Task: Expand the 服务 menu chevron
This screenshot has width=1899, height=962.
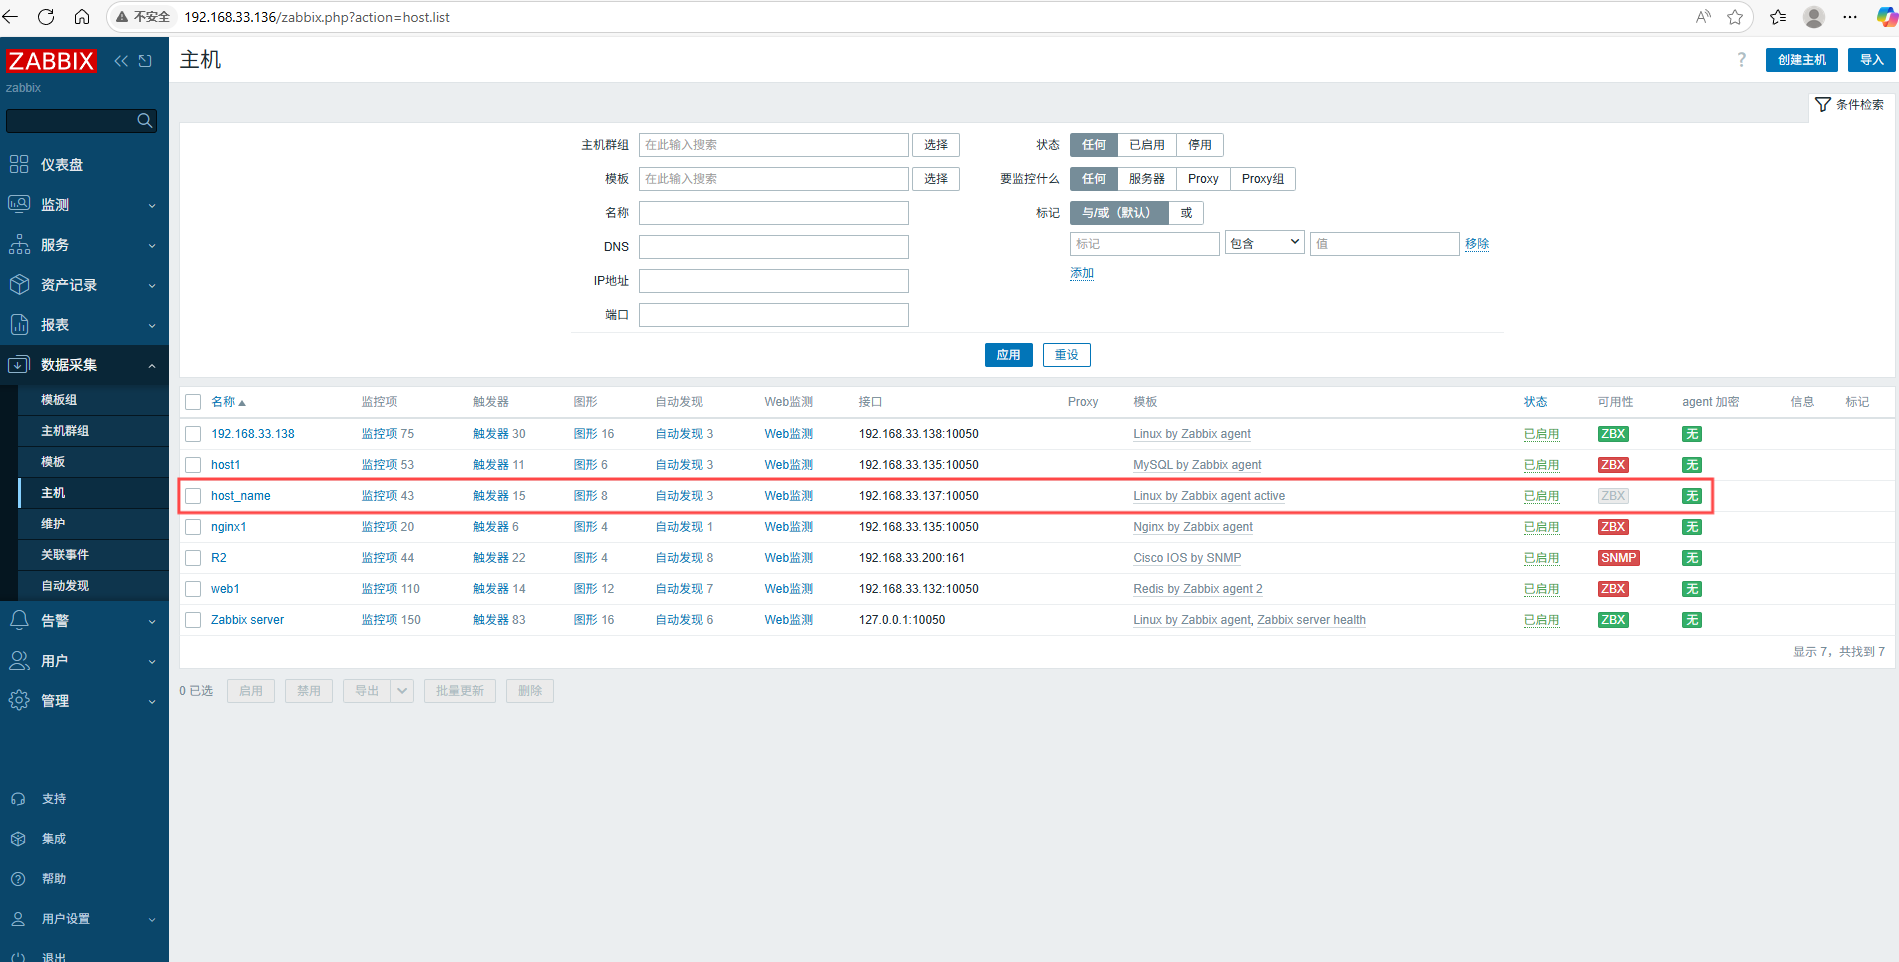Action: point(152,246)
